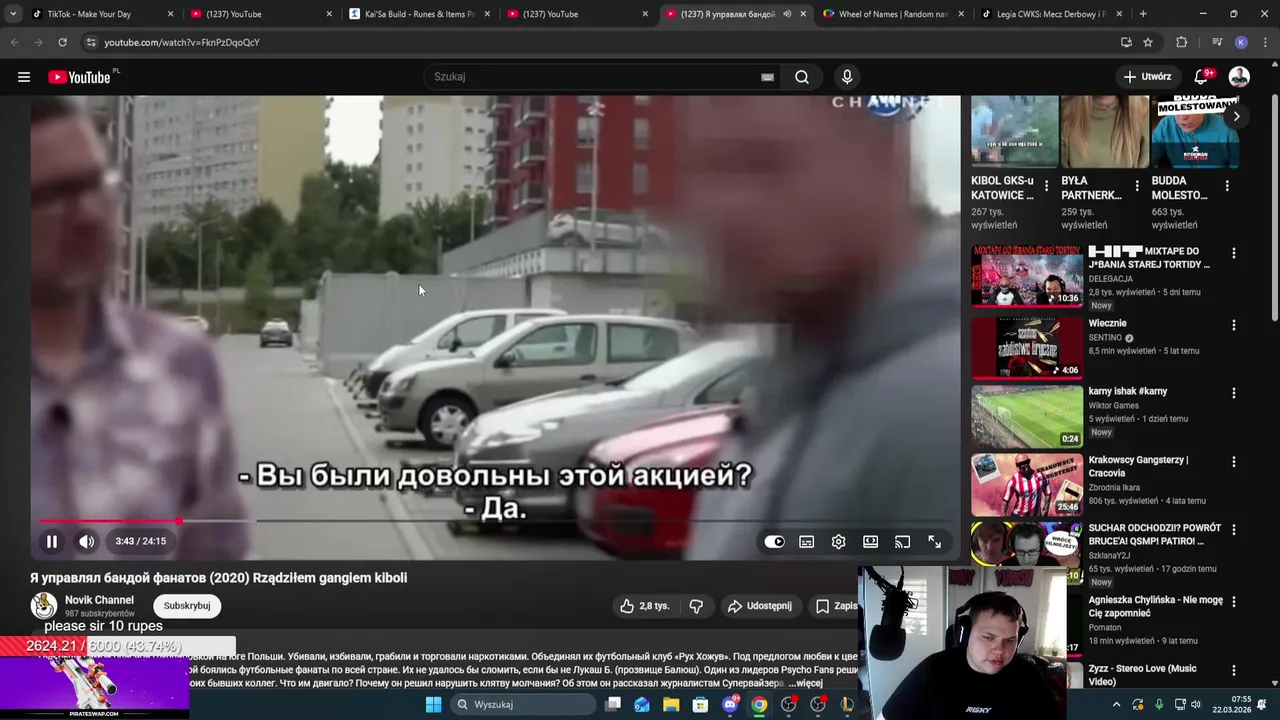
Task: Share the video via Udostępnij
Action: (760, 606)
